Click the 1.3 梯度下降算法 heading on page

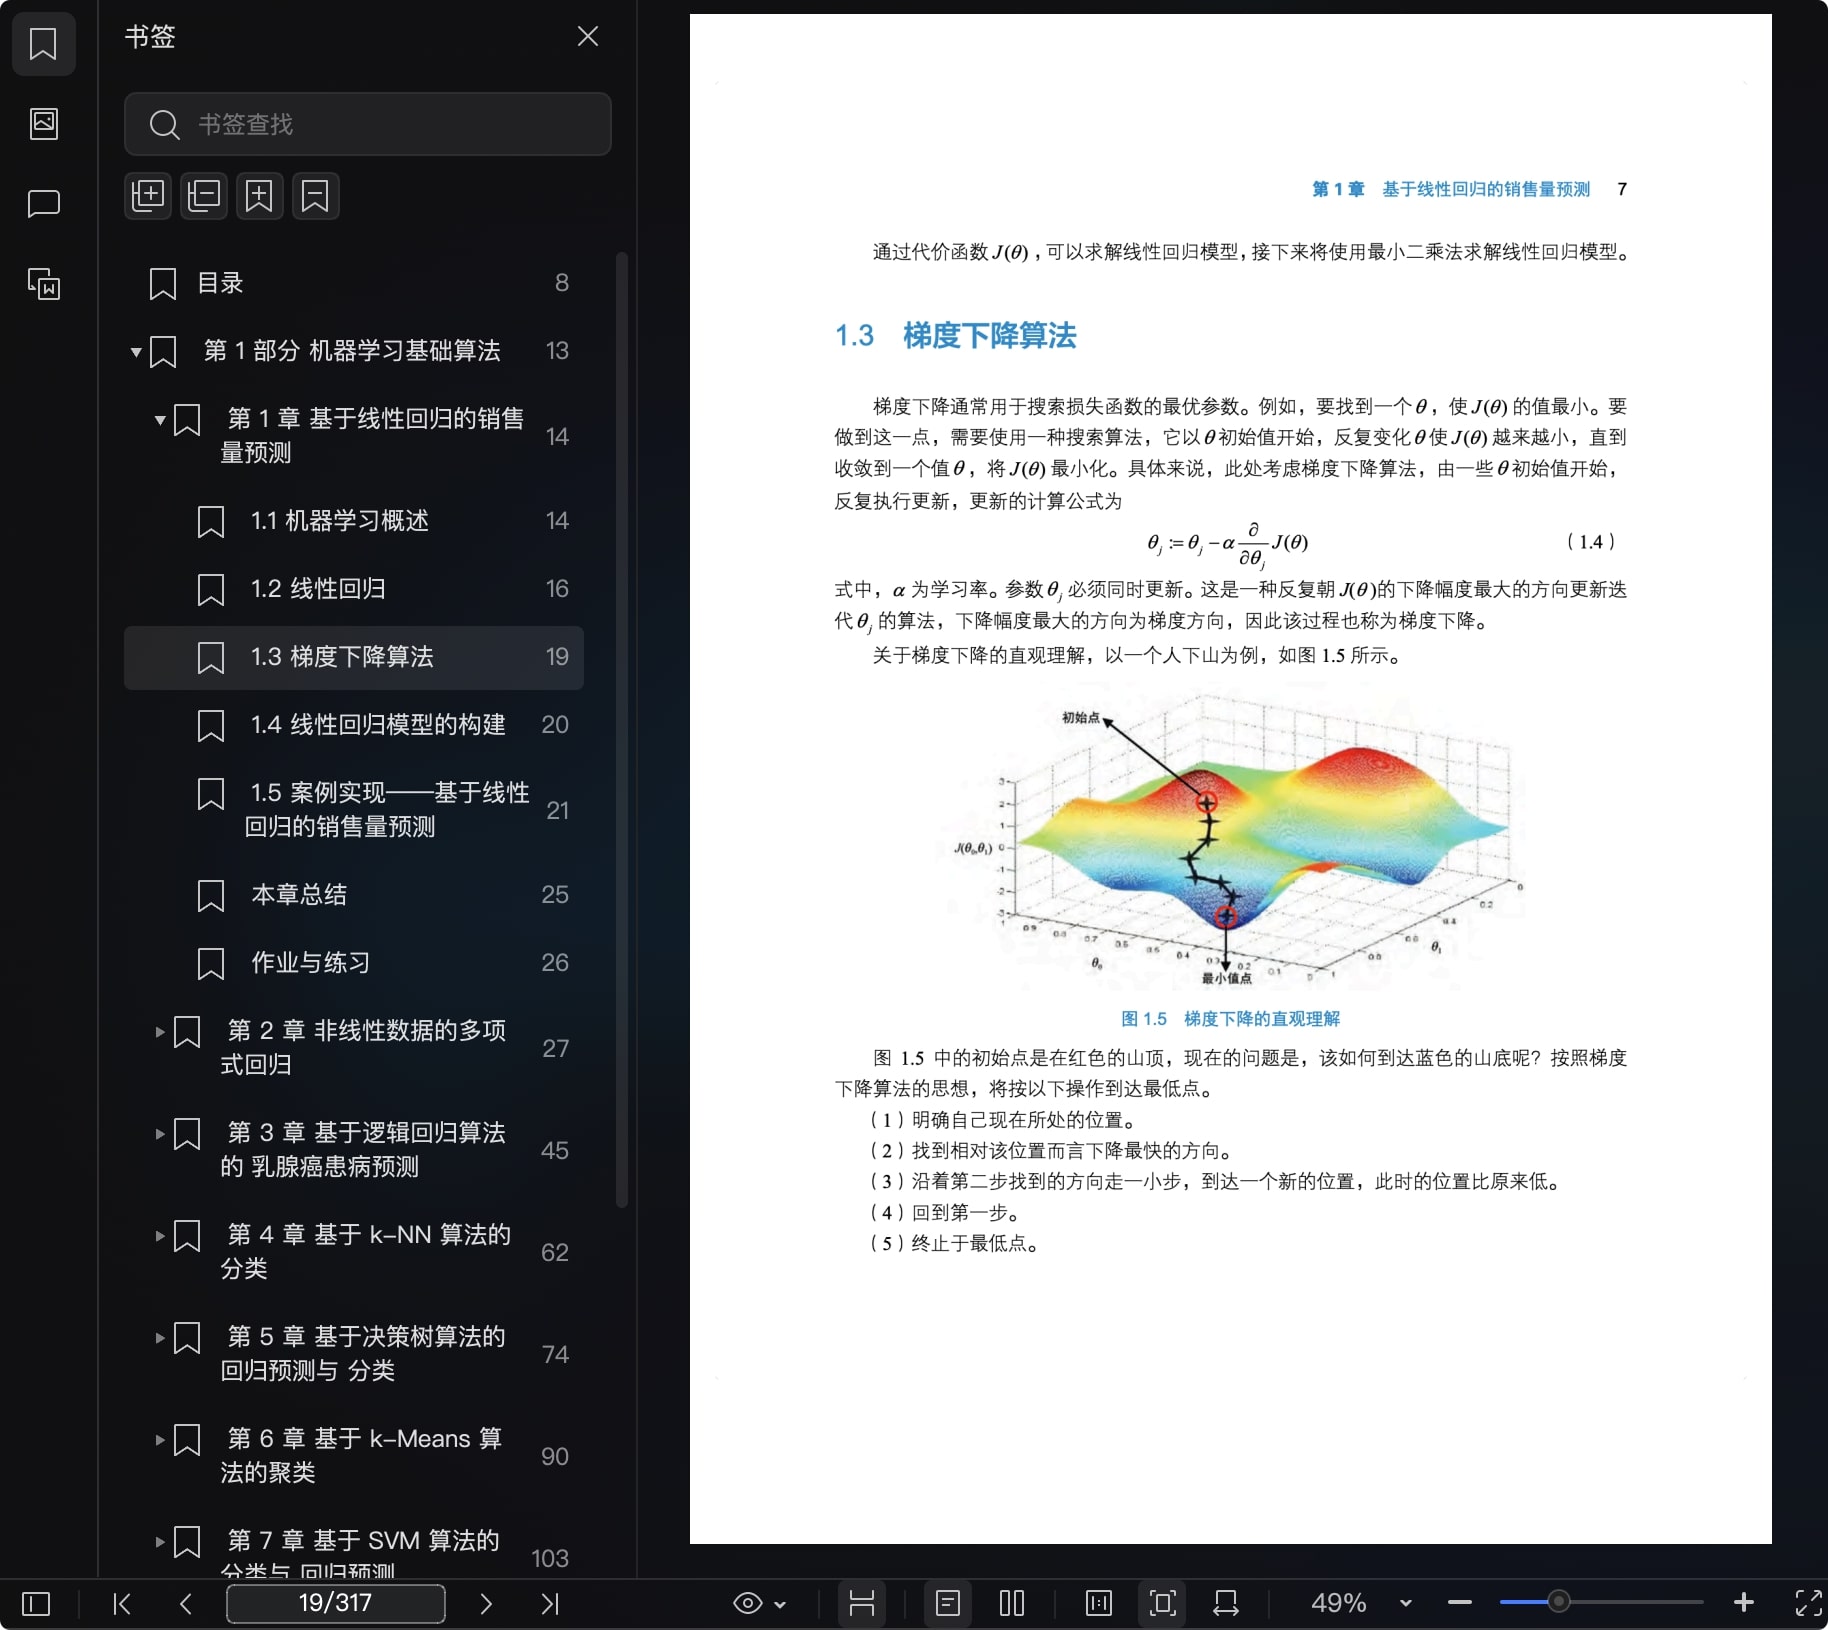pyautogui.click(x=956, y=336)
